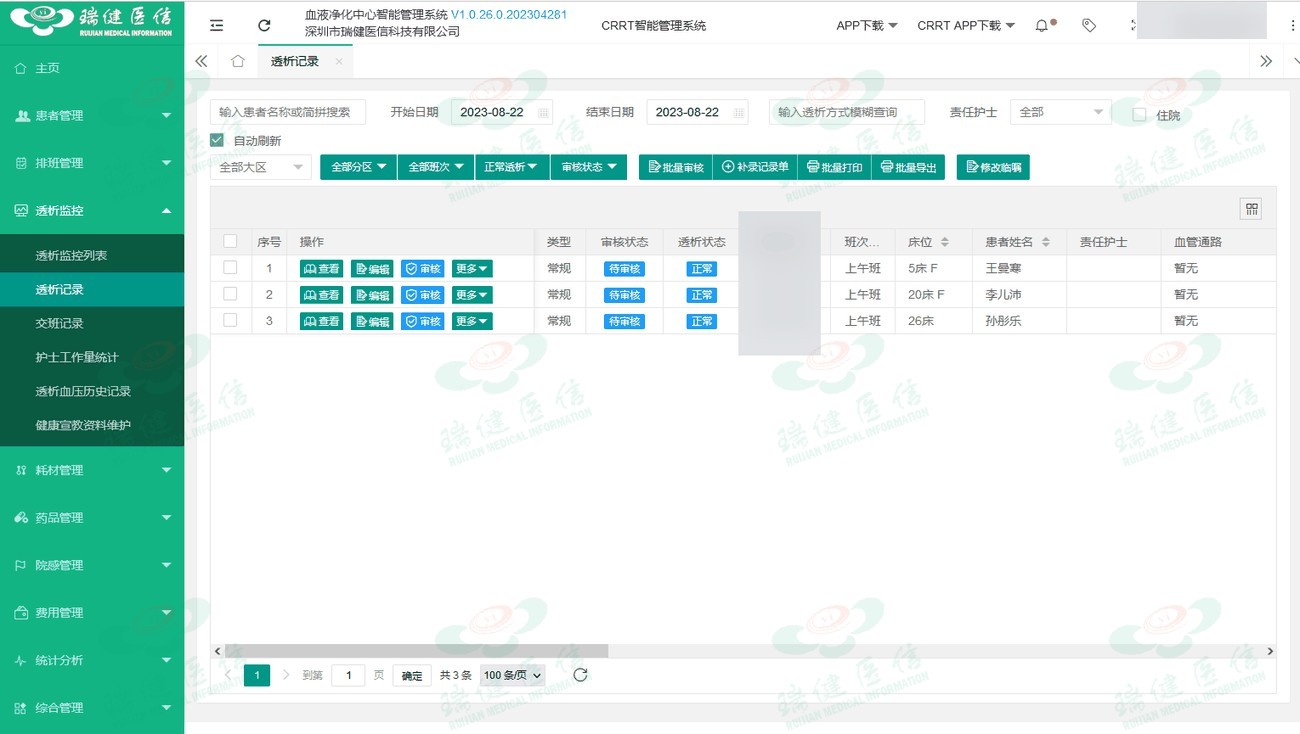Click the horizontal table scrollbar

[x=416, y=651]
